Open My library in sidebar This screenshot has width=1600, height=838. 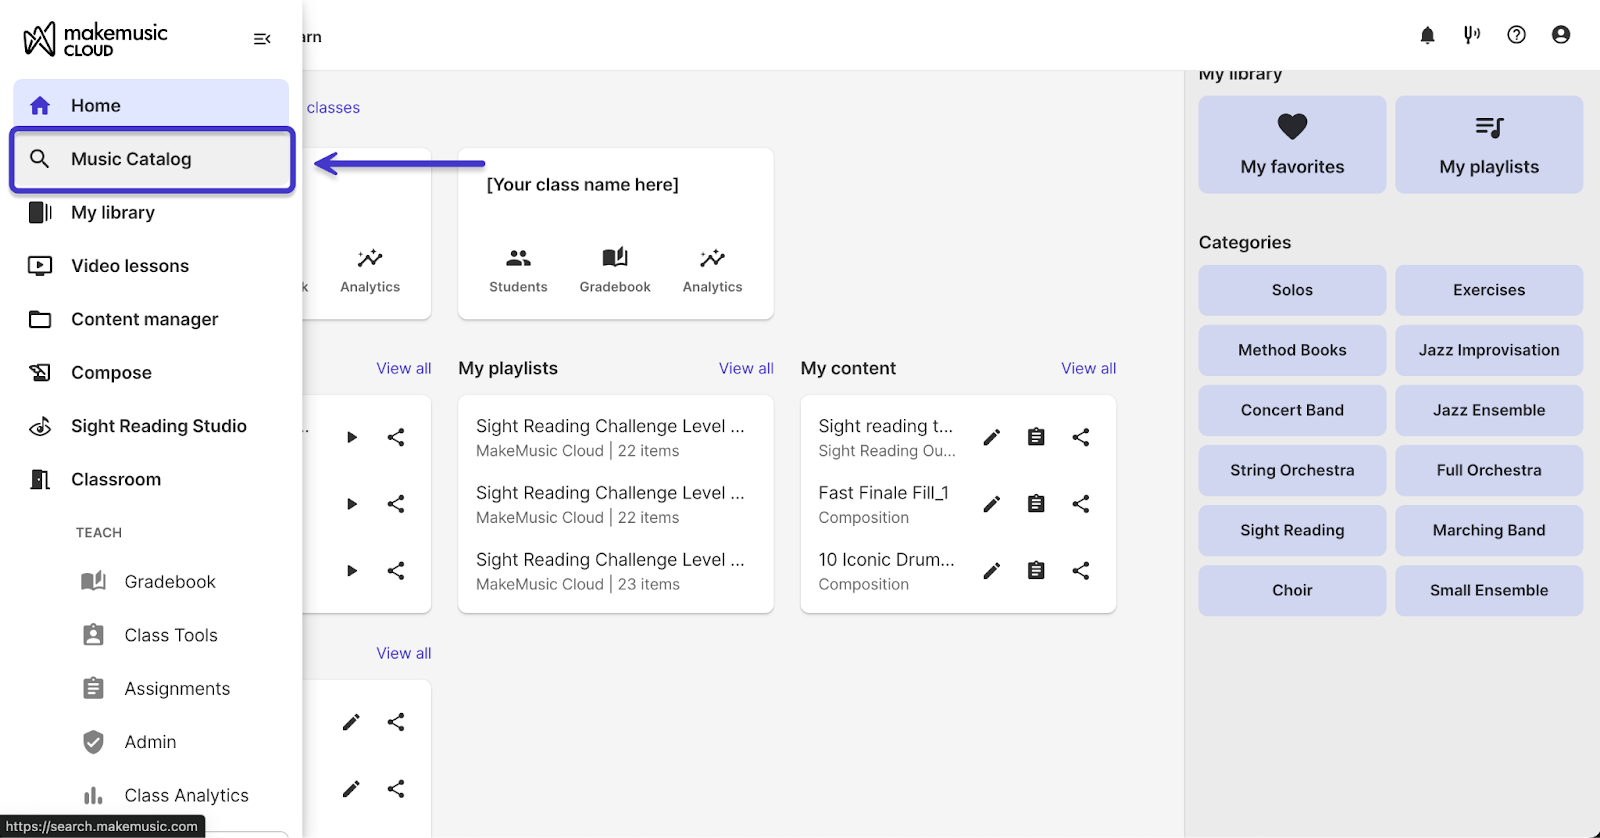(151, 212)
